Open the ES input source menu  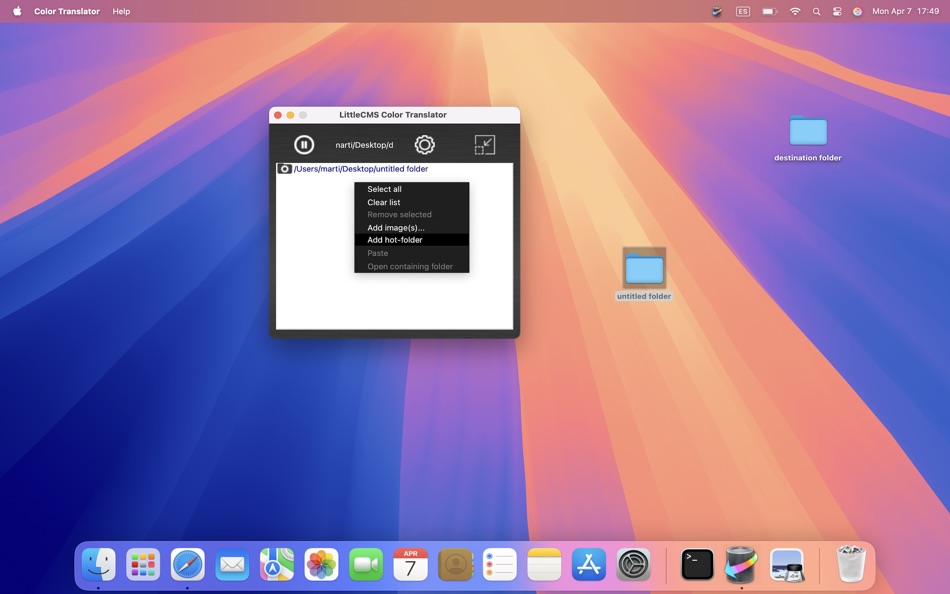coord(743,11)
